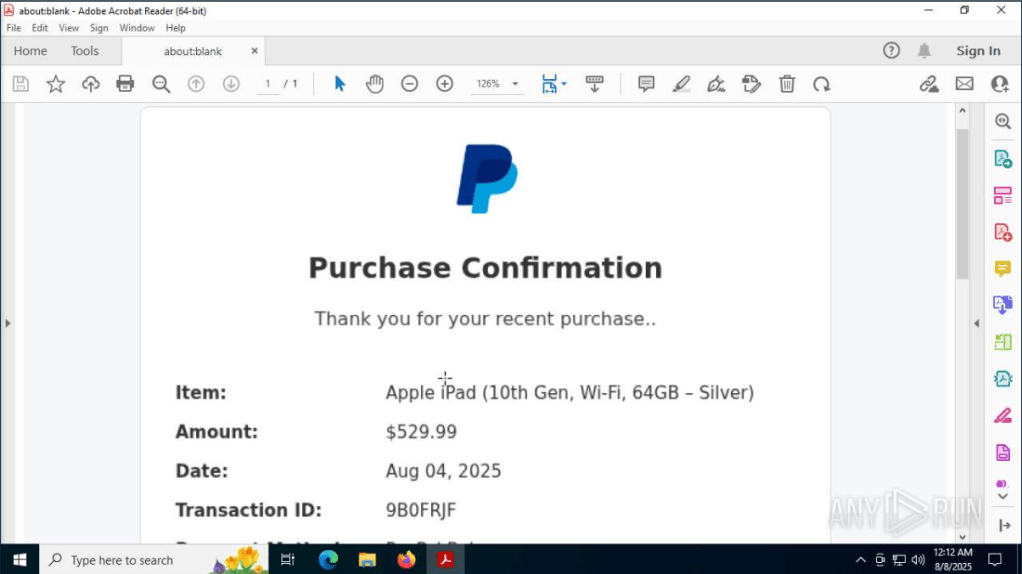This screenshot has height=574, width=1022.
Task: Select the highlight text tool
Action: 681,84
